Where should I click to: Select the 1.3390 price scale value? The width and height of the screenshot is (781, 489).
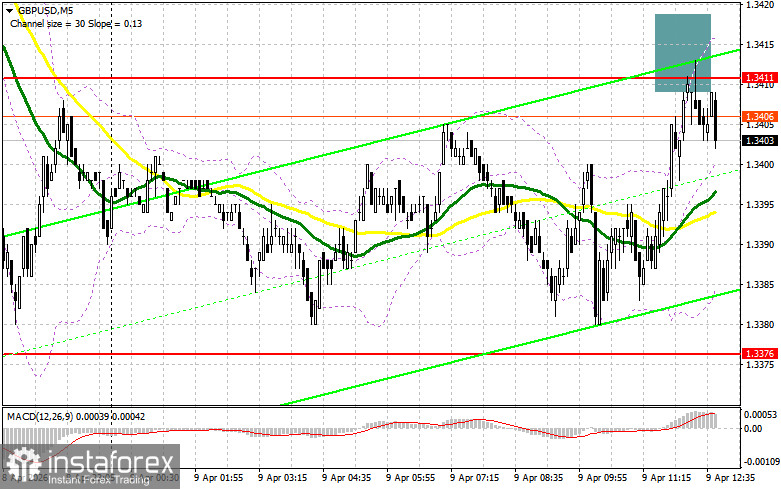(760, 244)
